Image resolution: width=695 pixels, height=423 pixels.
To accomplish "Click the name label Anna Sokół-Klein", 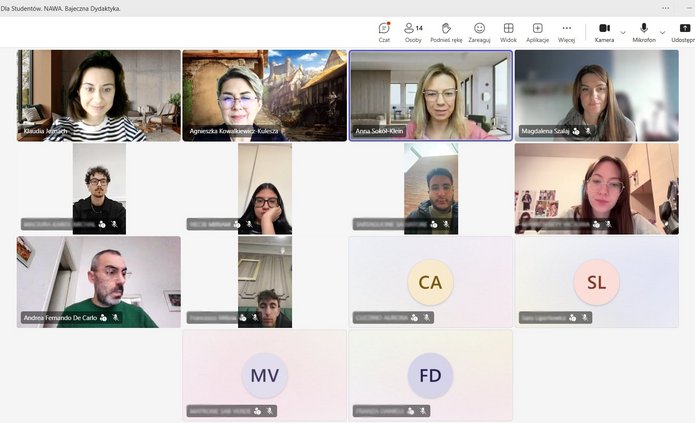I will 379,131.
